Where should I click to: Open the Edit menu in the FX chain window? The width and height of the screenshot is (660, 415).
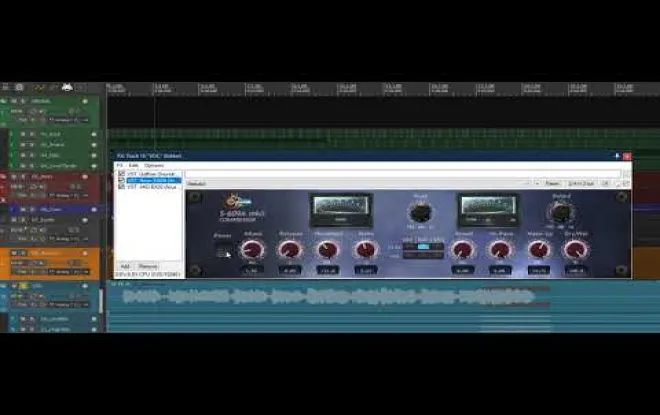point(133,165)
